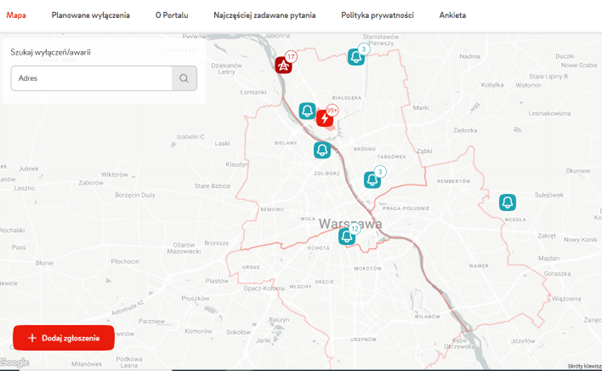Open Polityka prywatności page
The height and width of the screenshot is (371, 602).
[x=377, y=15]
